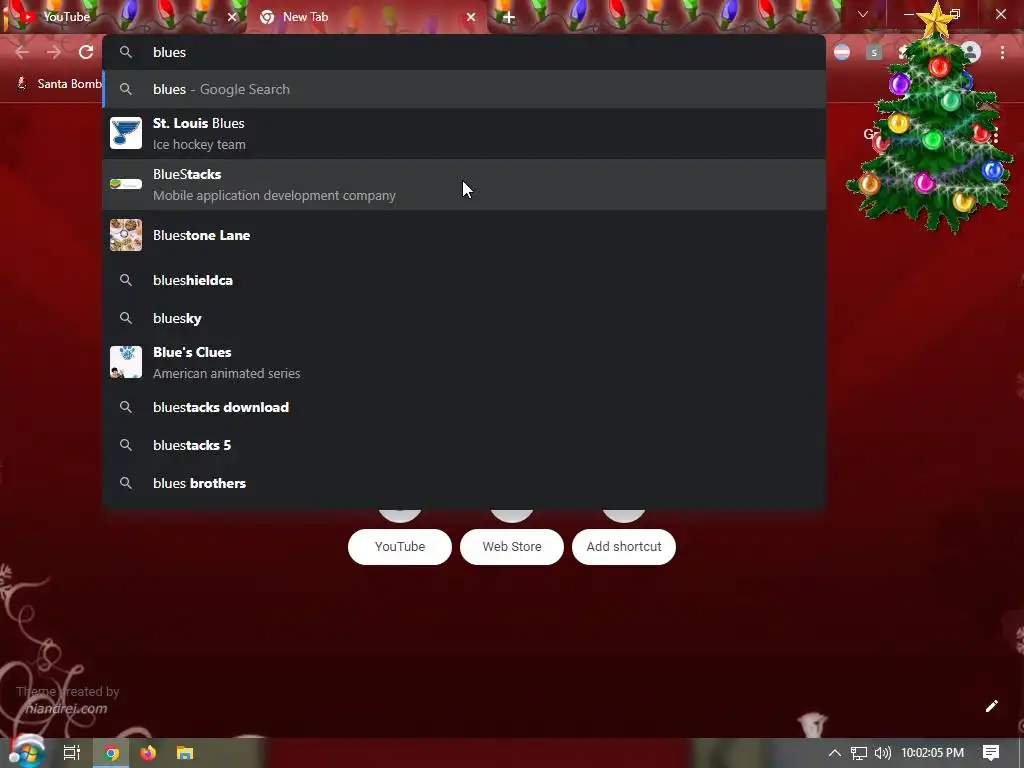Select 'bluestacks 5' suggestion

click(x=464, y=445)
